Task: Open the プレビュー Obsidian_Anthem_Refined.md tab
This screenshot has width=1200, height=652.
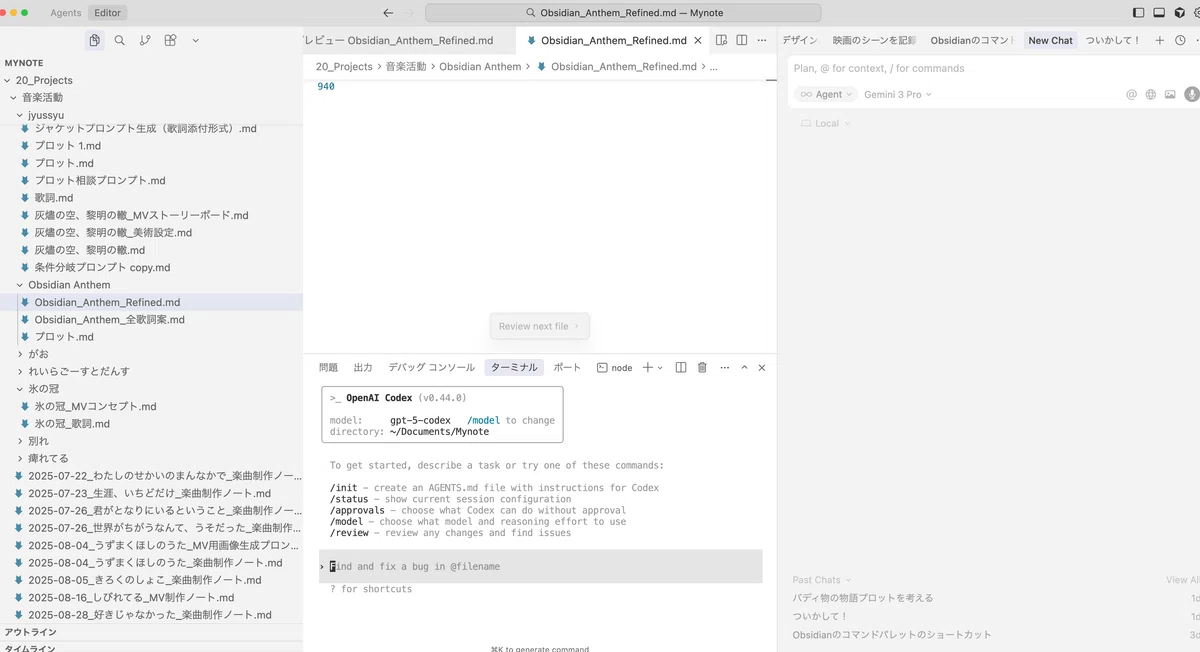Action: [398, 40]
